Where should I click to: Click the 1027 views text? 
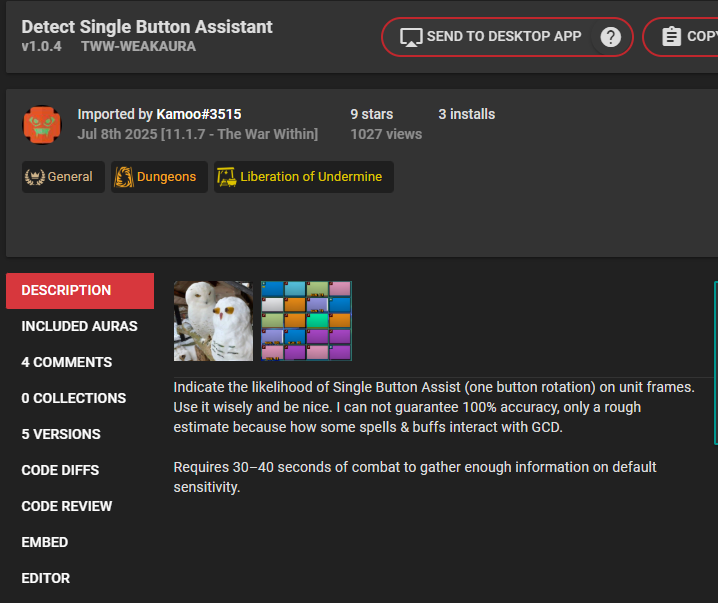pyautogui.click(x=386, y=134)
